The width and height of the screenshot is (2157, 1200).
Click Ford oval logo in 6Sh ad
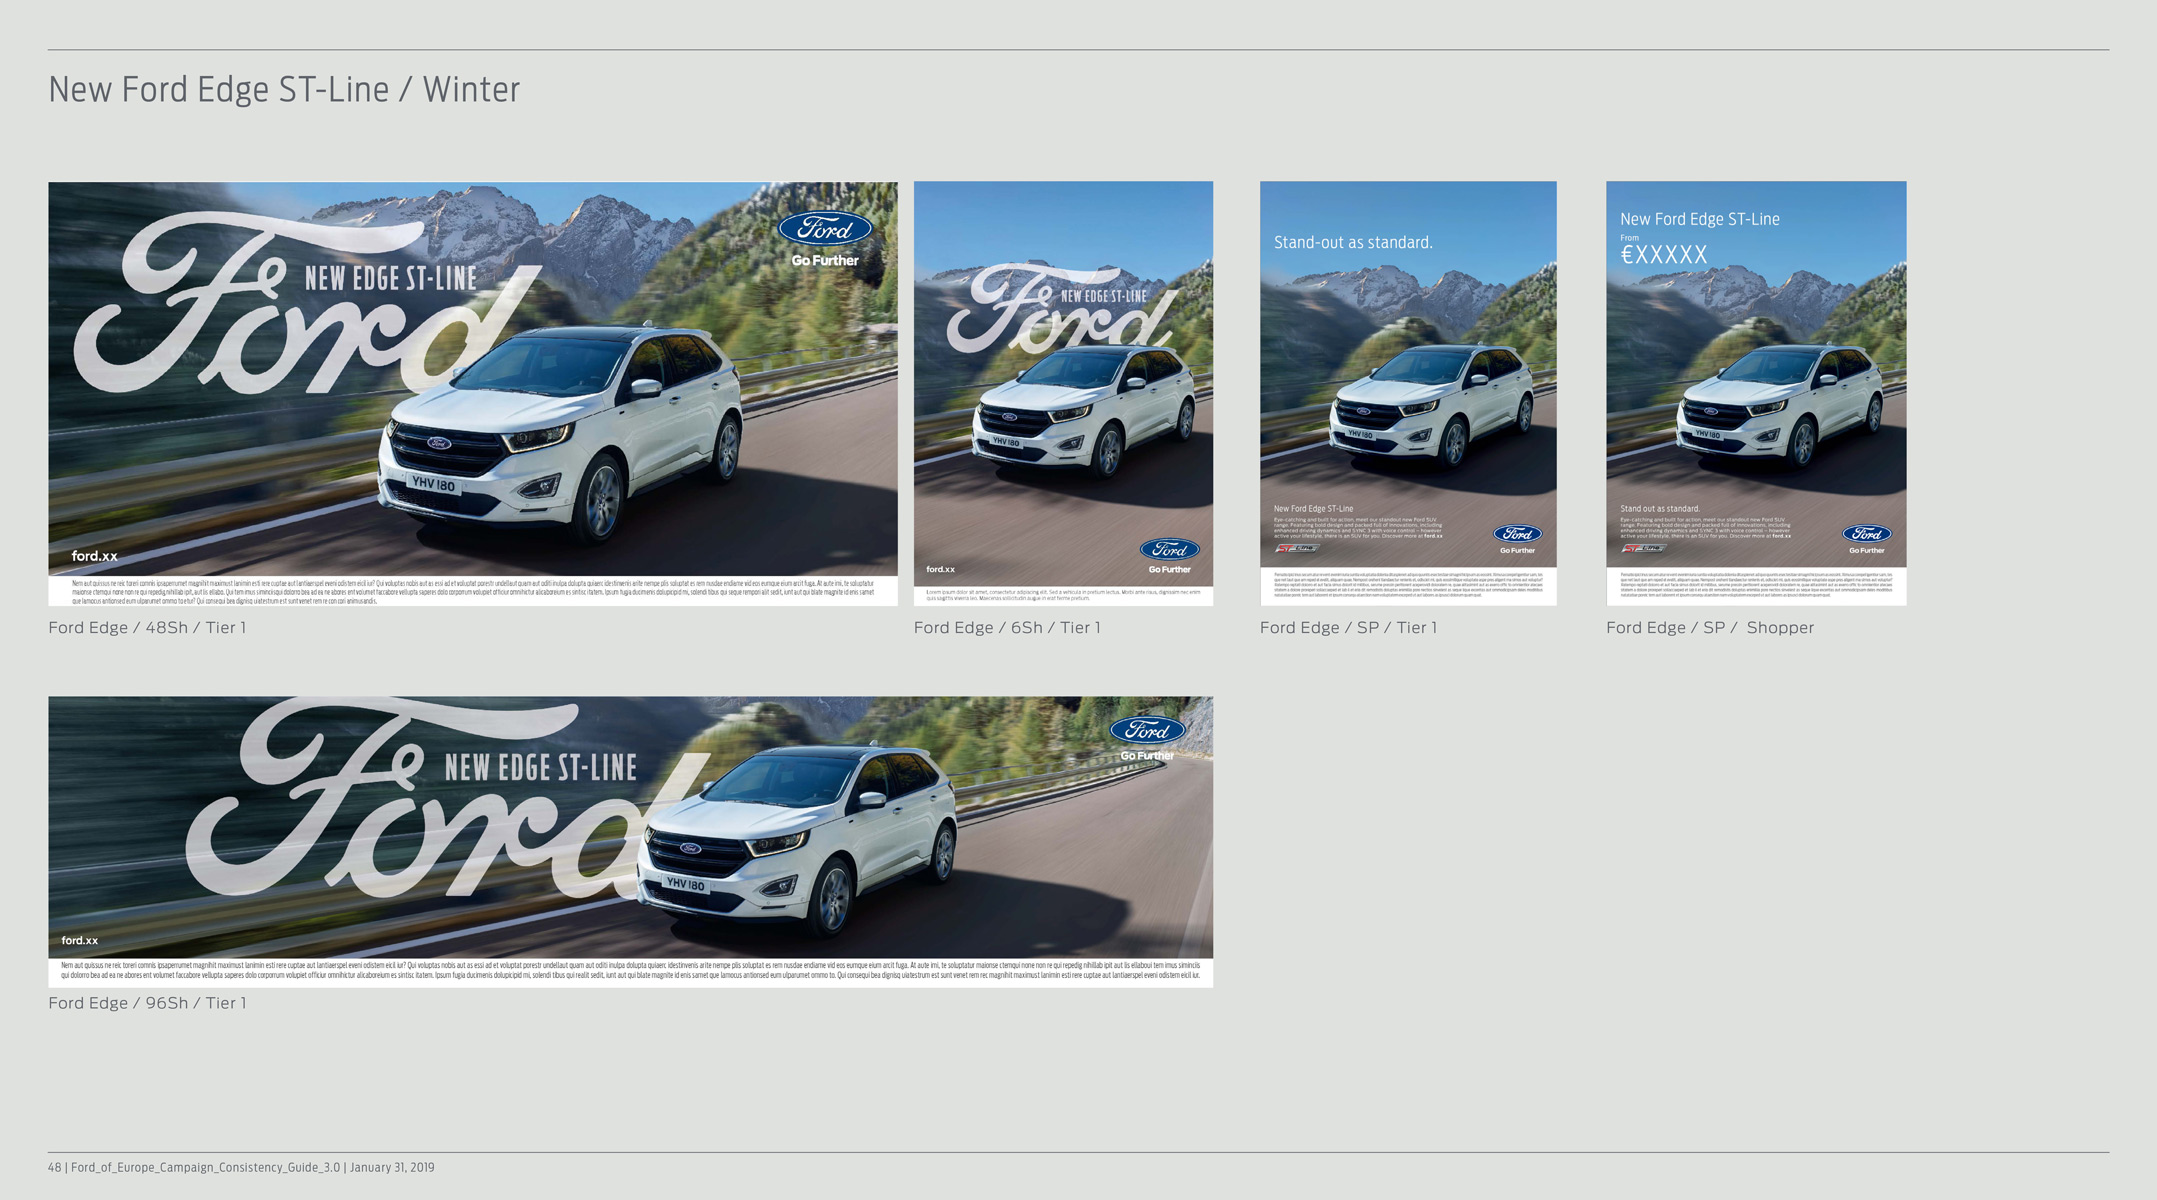click(1169, 549)
